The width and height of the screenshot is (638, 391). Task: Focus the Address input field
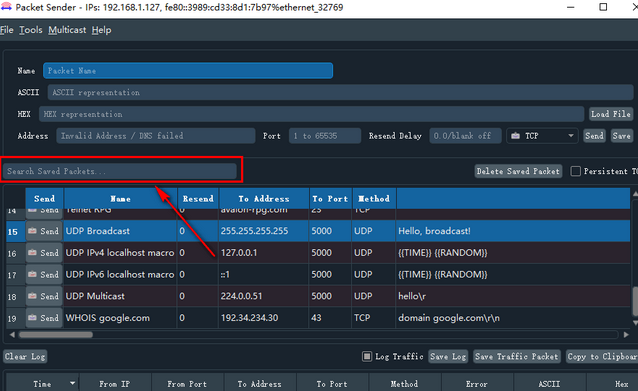coord(156,136)
